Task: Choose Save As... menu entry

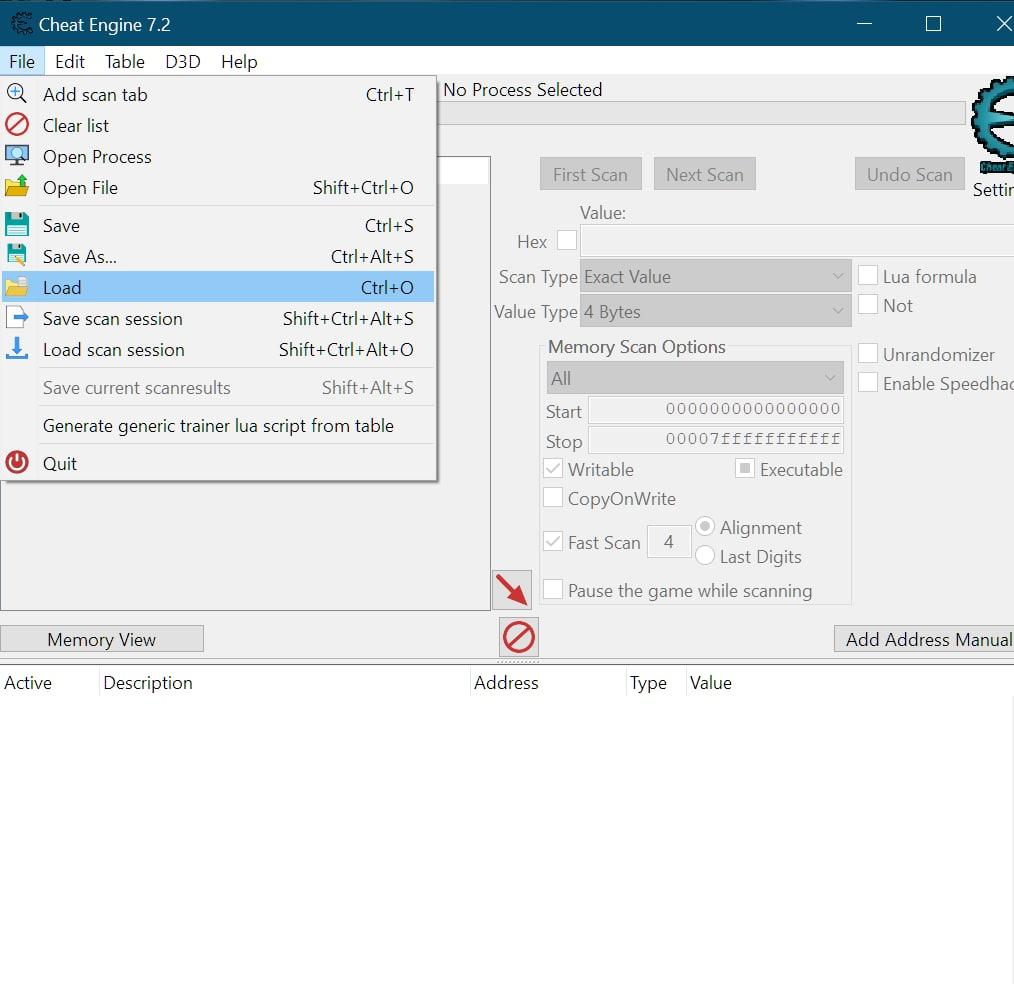Action: 218,257
